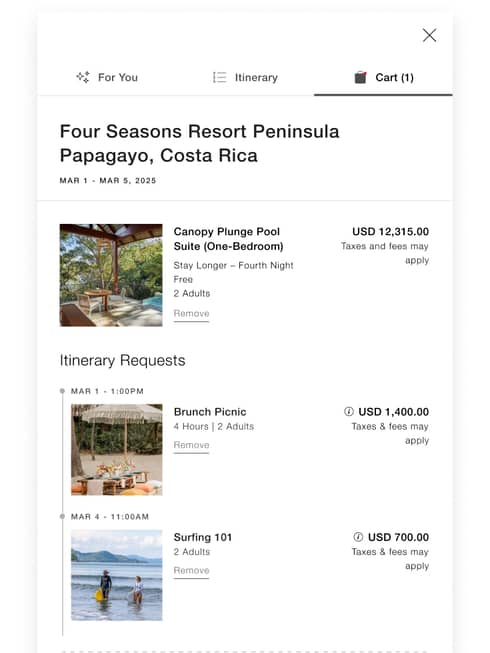Click the Canopy Plunge Pool Suite title
The width and height of the screenshot is (490, 653).
228,239
